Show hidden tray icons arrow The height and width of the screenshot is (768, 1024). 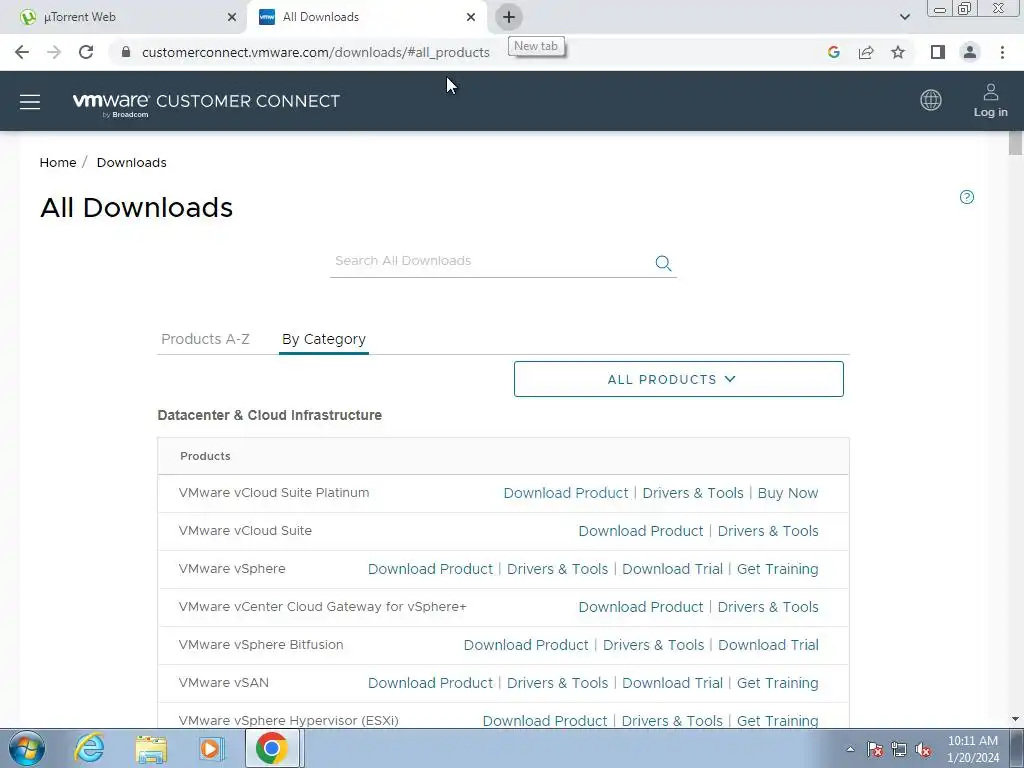coord(850,750)
